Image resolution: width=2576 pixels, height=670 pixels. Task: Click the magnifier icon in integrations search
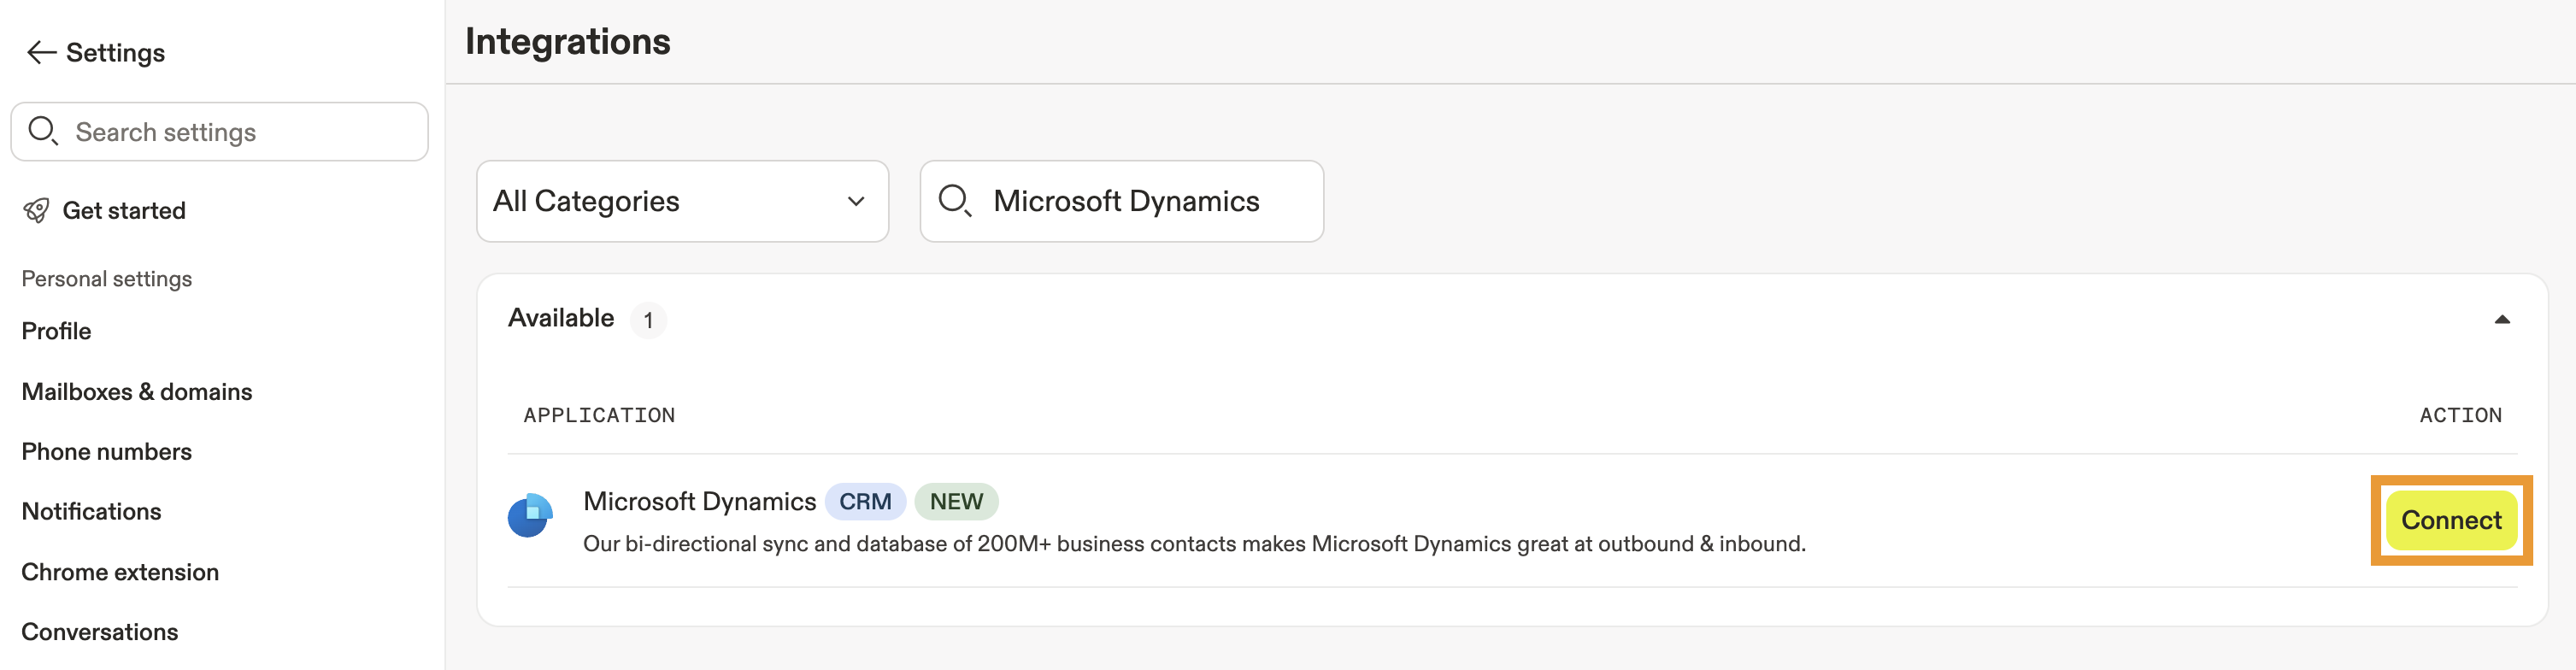[955, 201]
